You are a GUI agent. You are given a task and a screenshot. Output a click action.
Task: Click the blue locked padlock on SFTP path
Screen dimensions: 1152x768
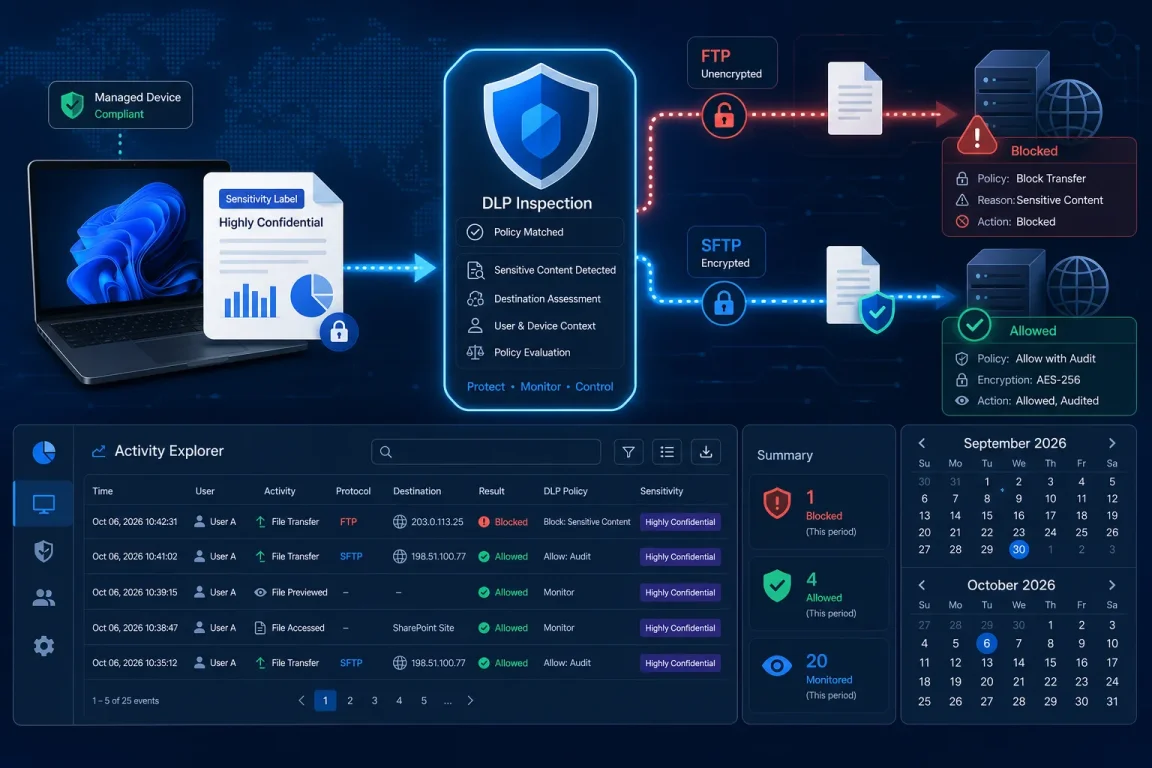click(724, 303)
